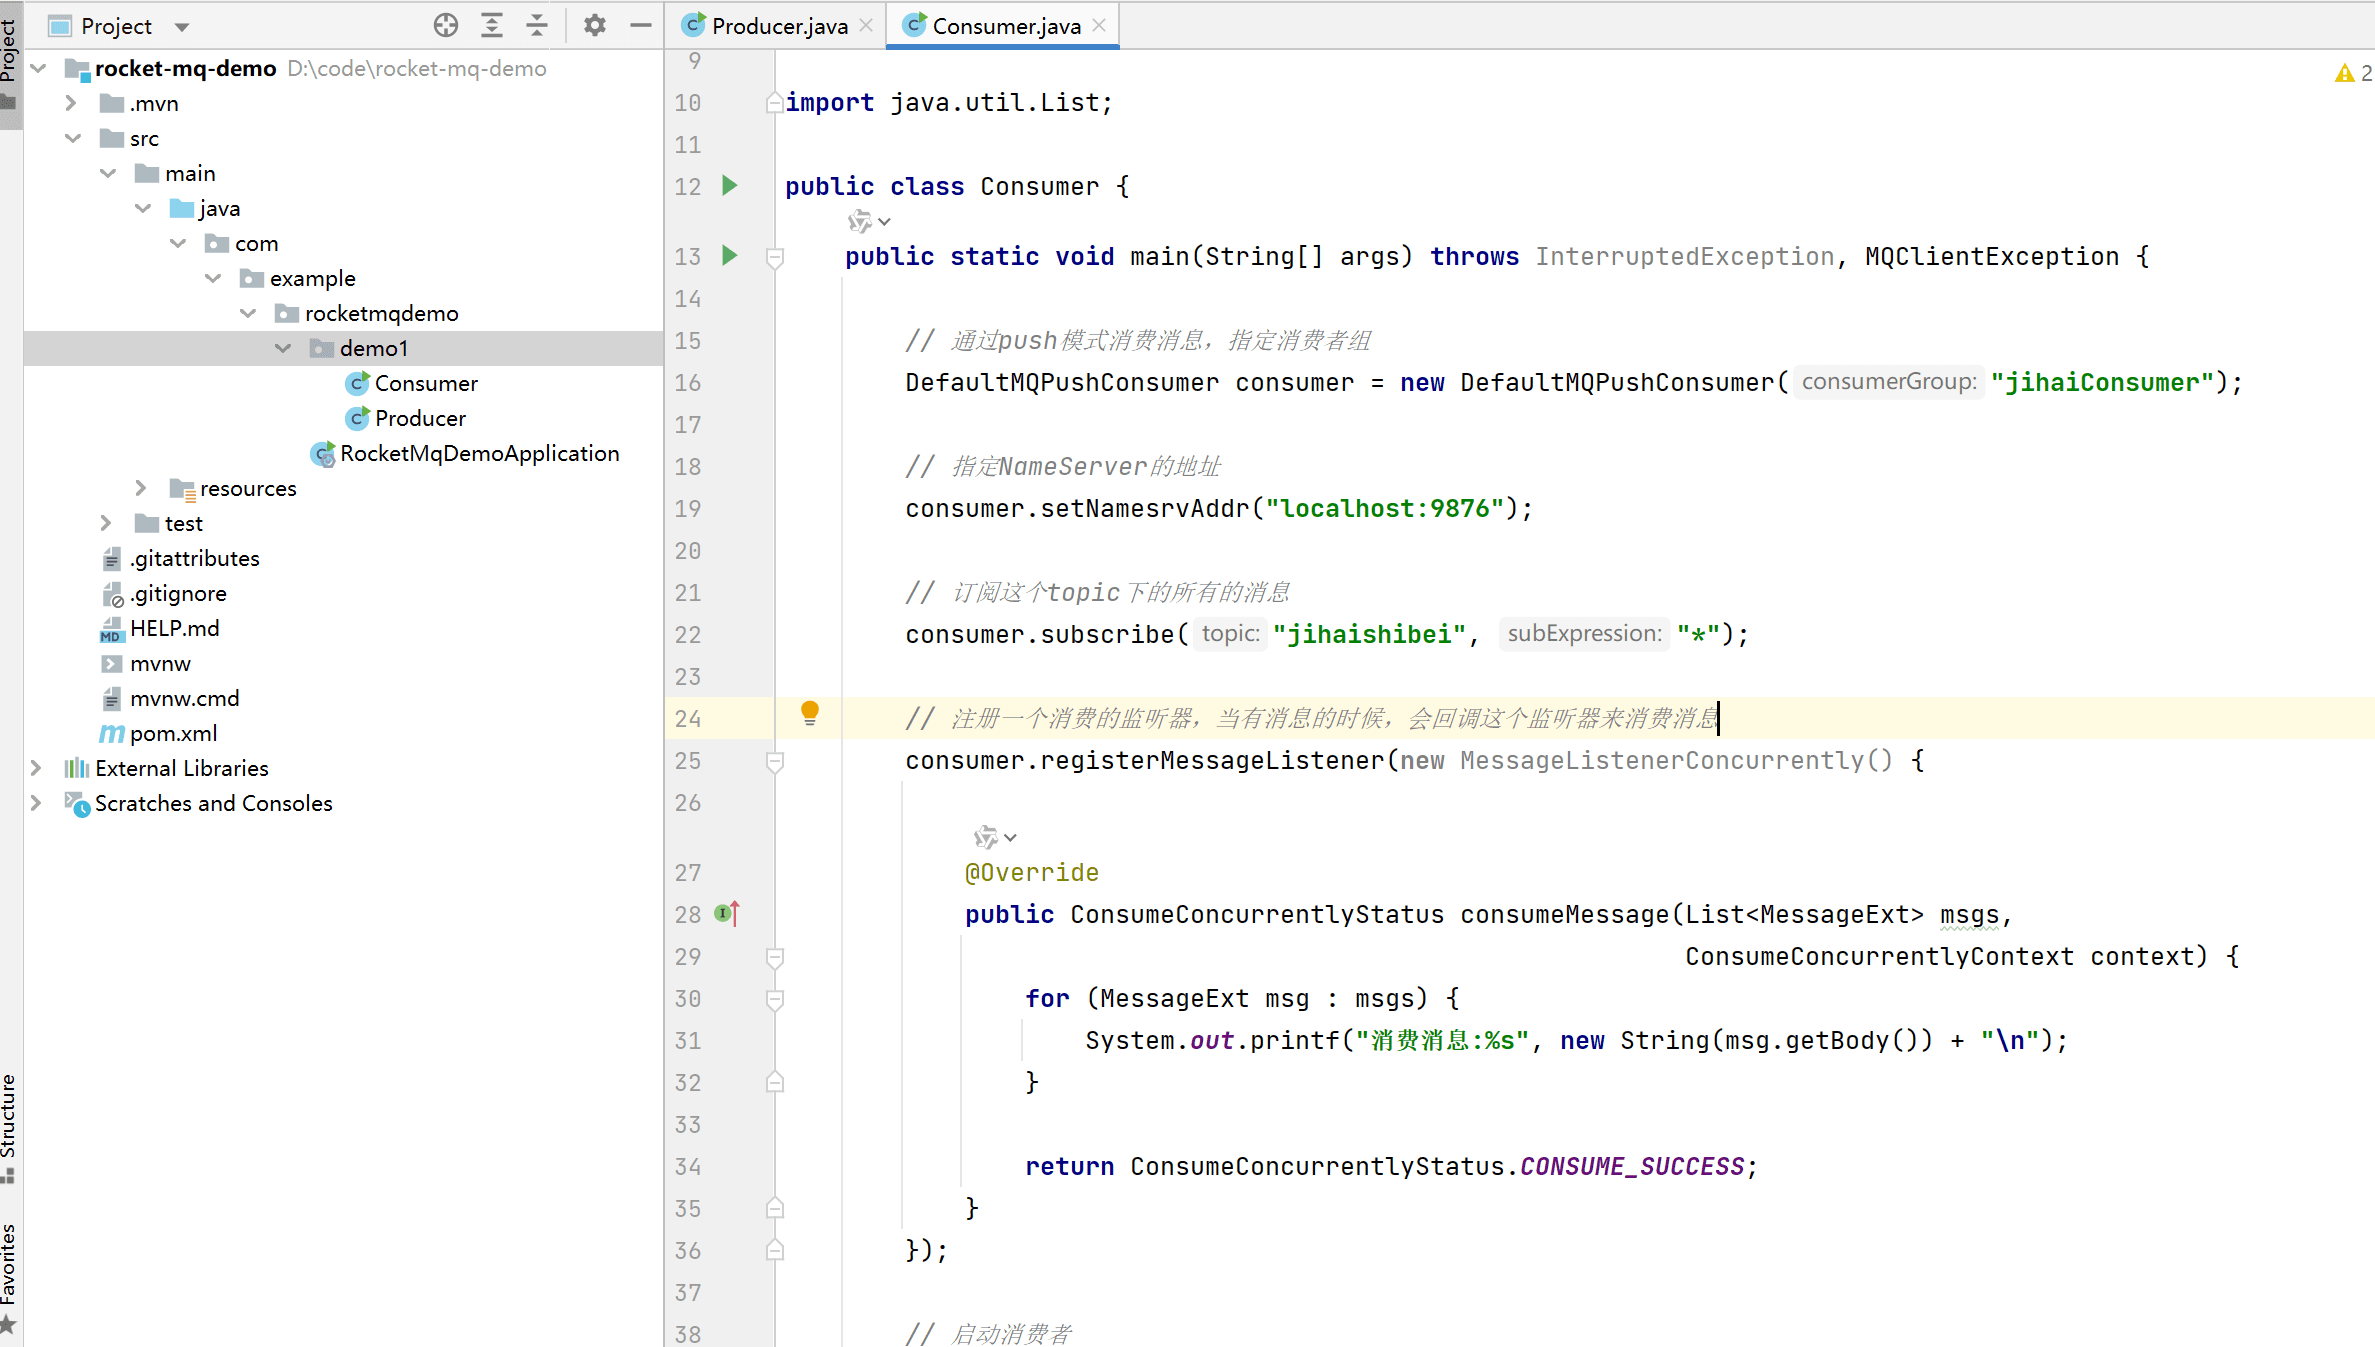Click the pom.xml Maven file icon
Screen dimensions: 2375x1347
[x=112, y=734]
